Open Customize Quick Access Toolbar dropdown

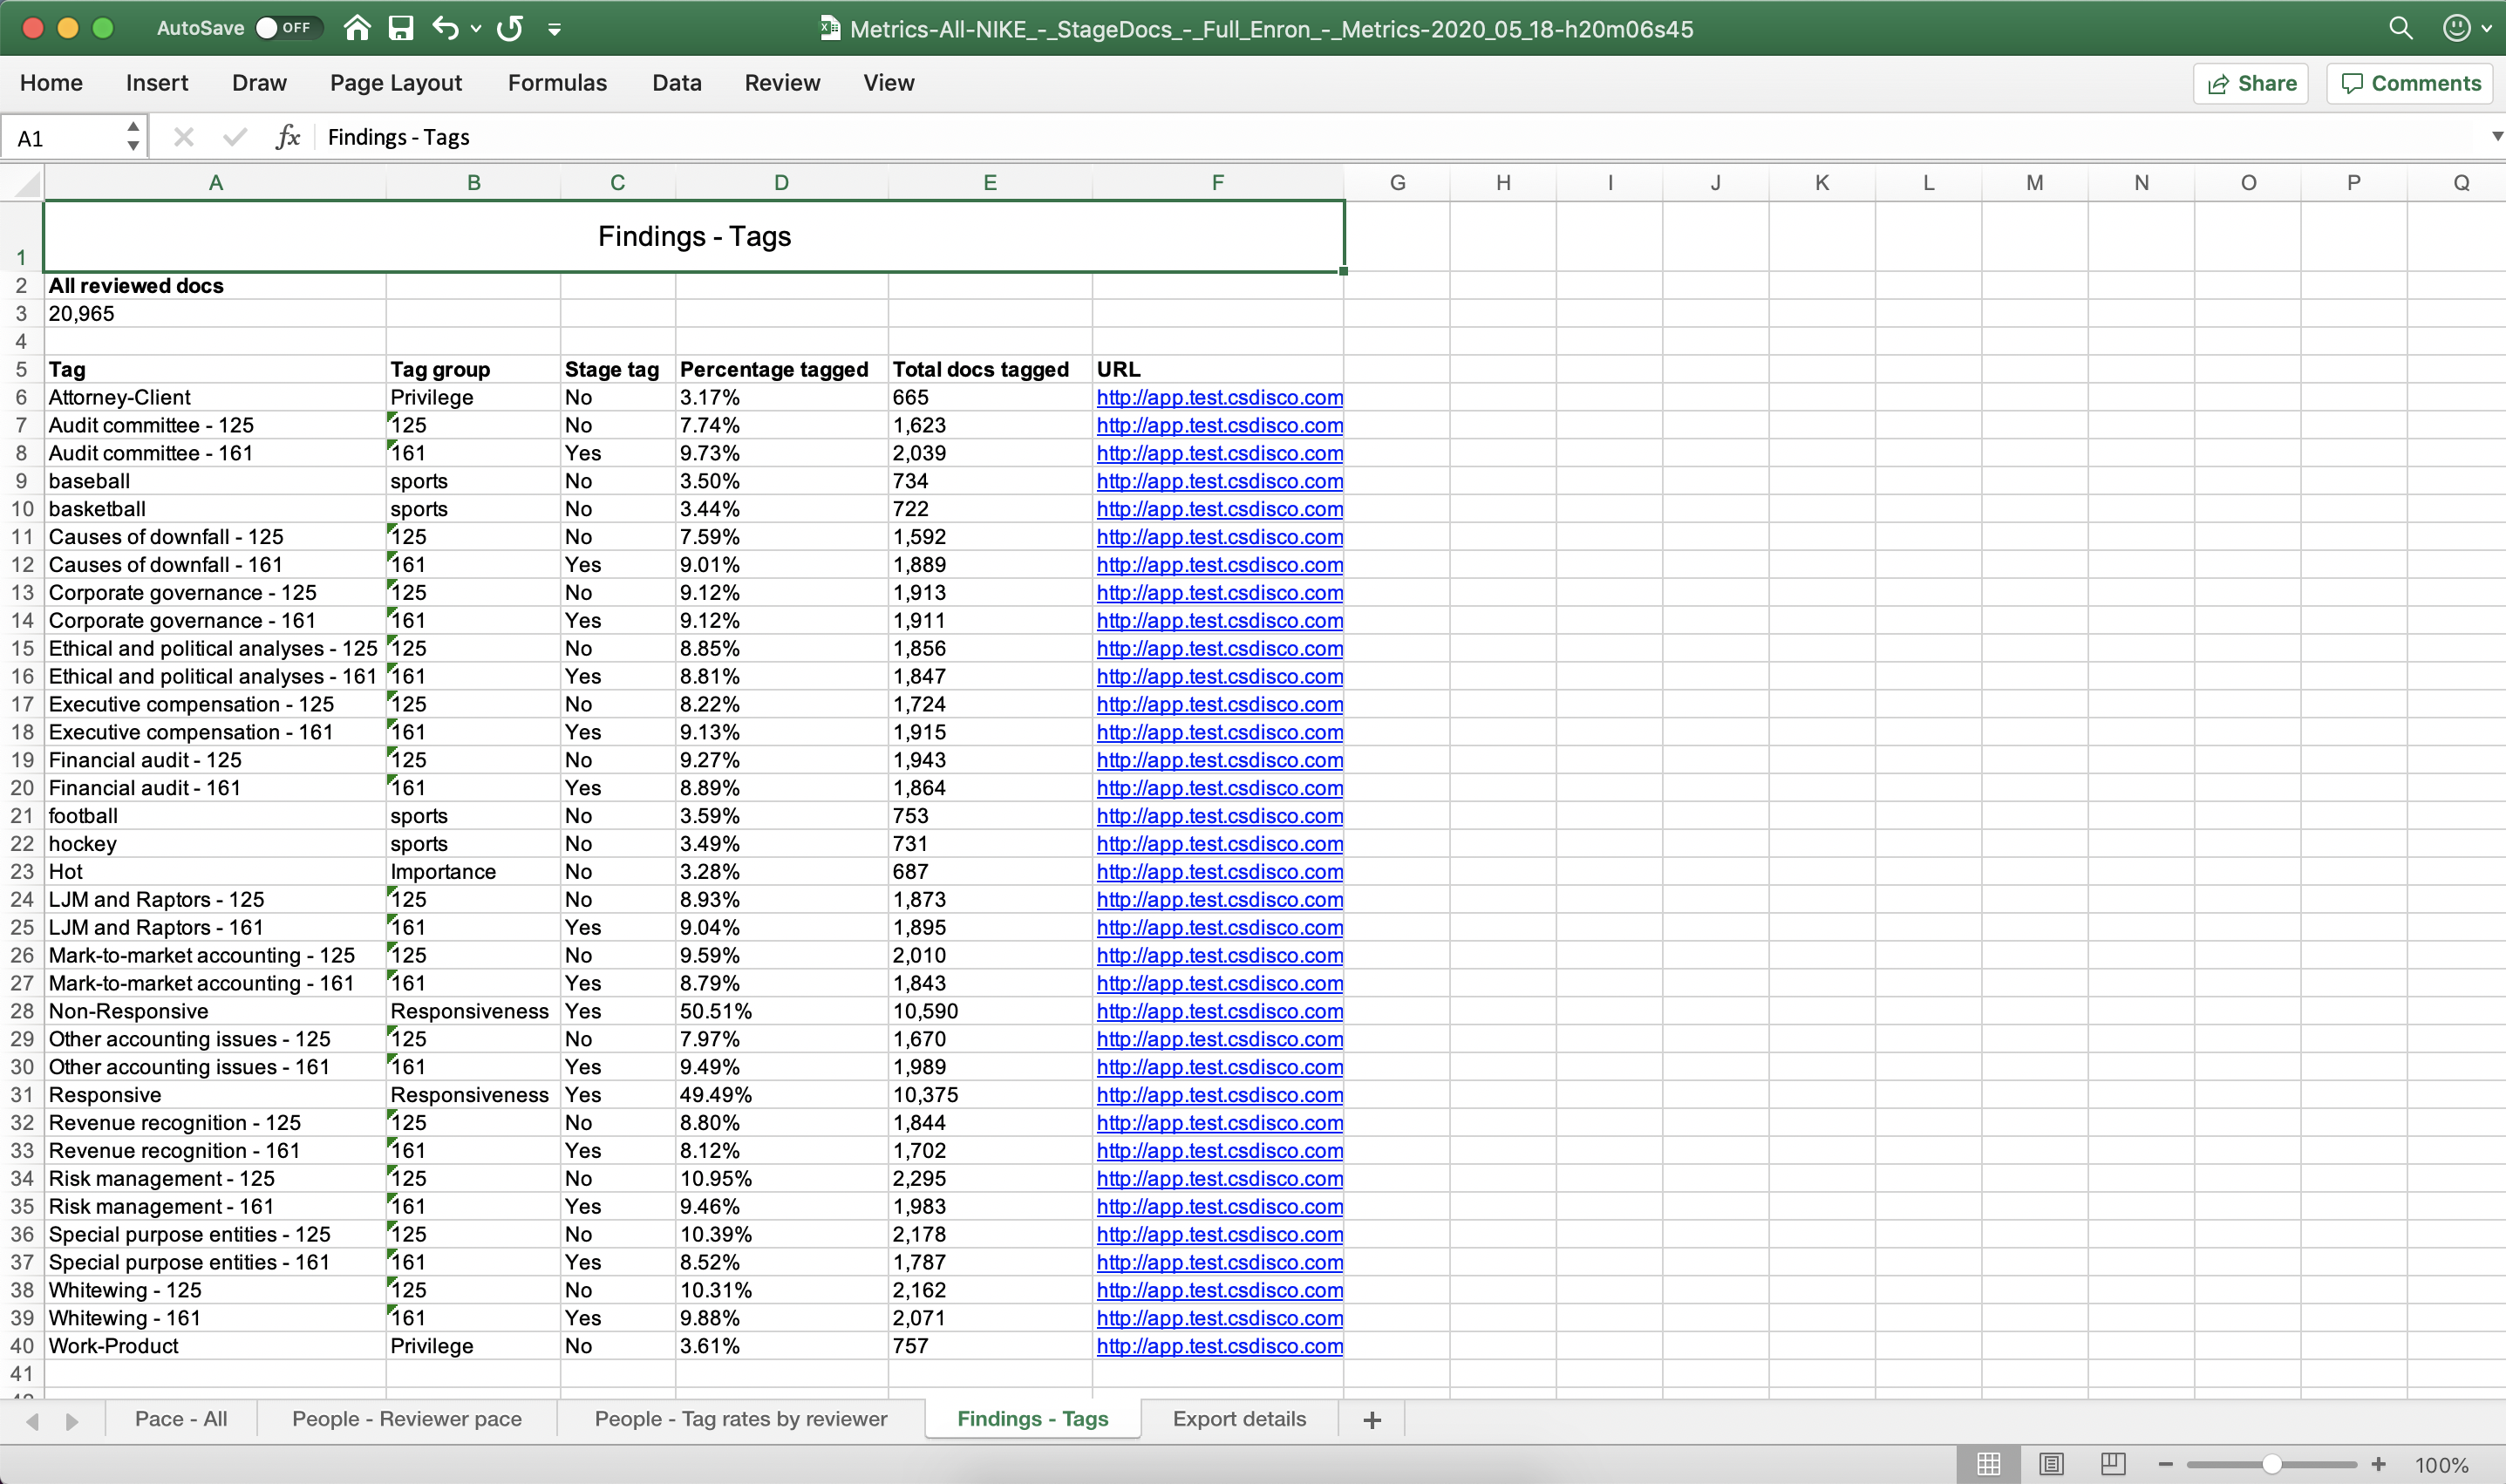coord(554,29)
